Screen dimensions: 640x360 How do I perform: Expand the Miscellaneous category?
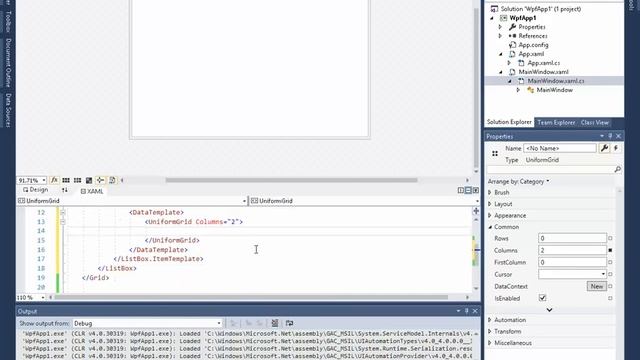click(490, 343)
